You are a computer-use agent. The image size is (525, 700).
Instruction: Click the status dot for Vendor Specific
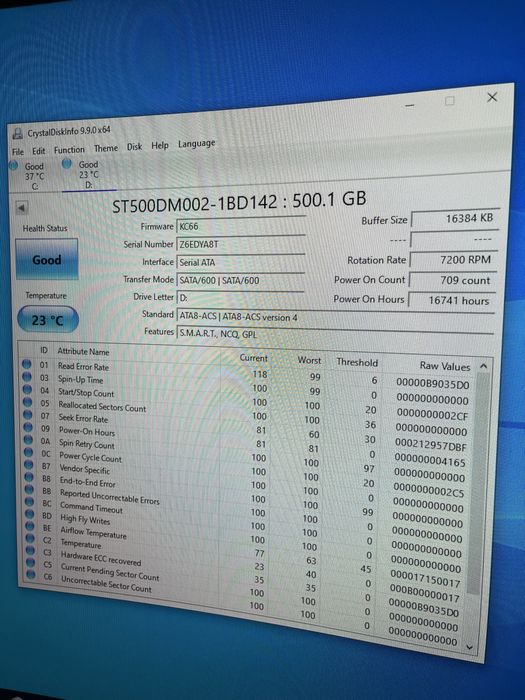coord(29,464)
